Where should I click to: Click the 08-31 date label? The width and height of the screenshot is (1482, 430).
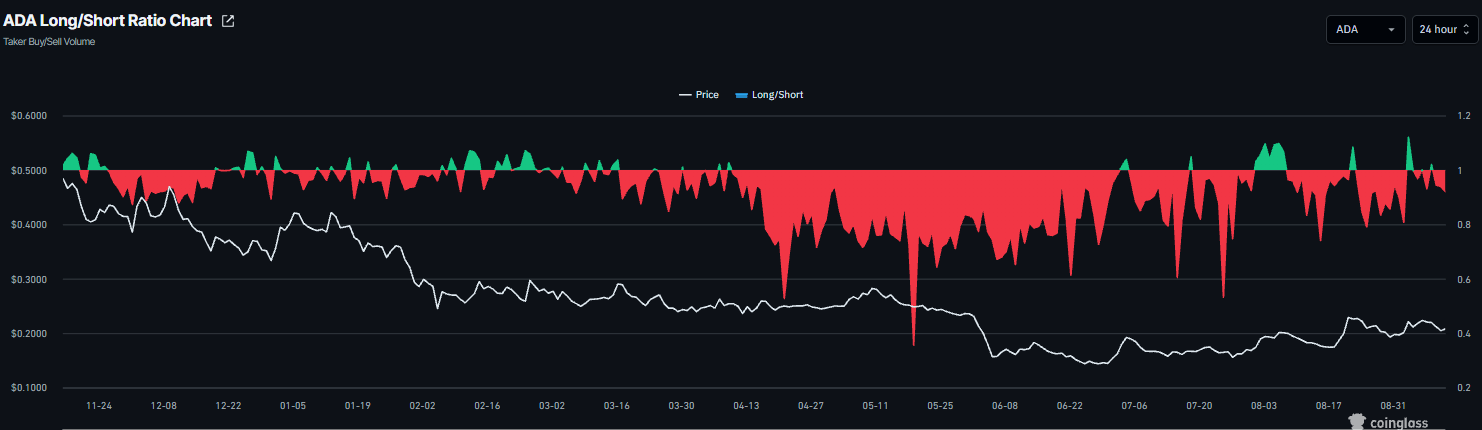[x=1393, y=407]
